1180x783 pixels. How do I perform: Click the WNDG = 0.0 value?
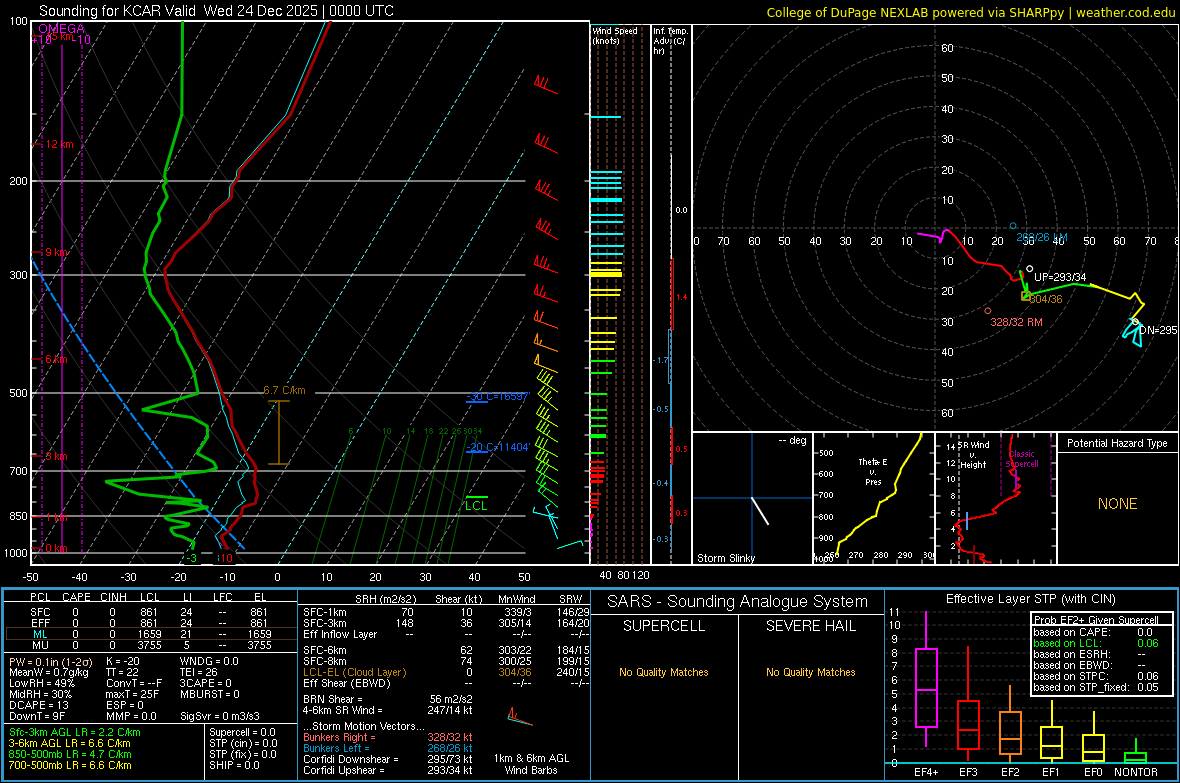point(208,661)
